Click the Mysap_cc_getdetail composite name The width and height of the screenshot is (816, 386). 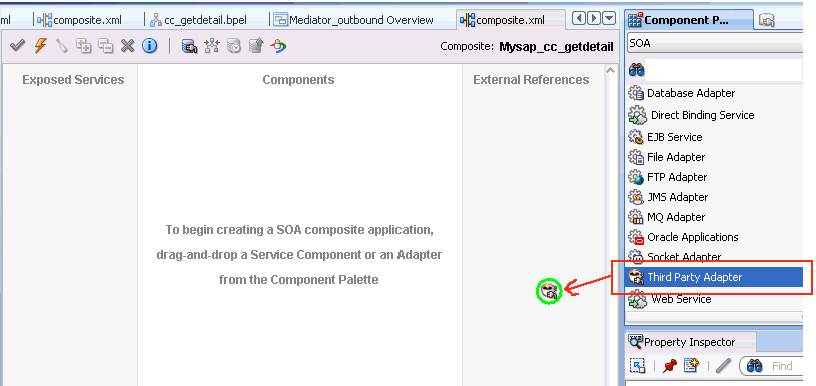click(x=556, y=47)
